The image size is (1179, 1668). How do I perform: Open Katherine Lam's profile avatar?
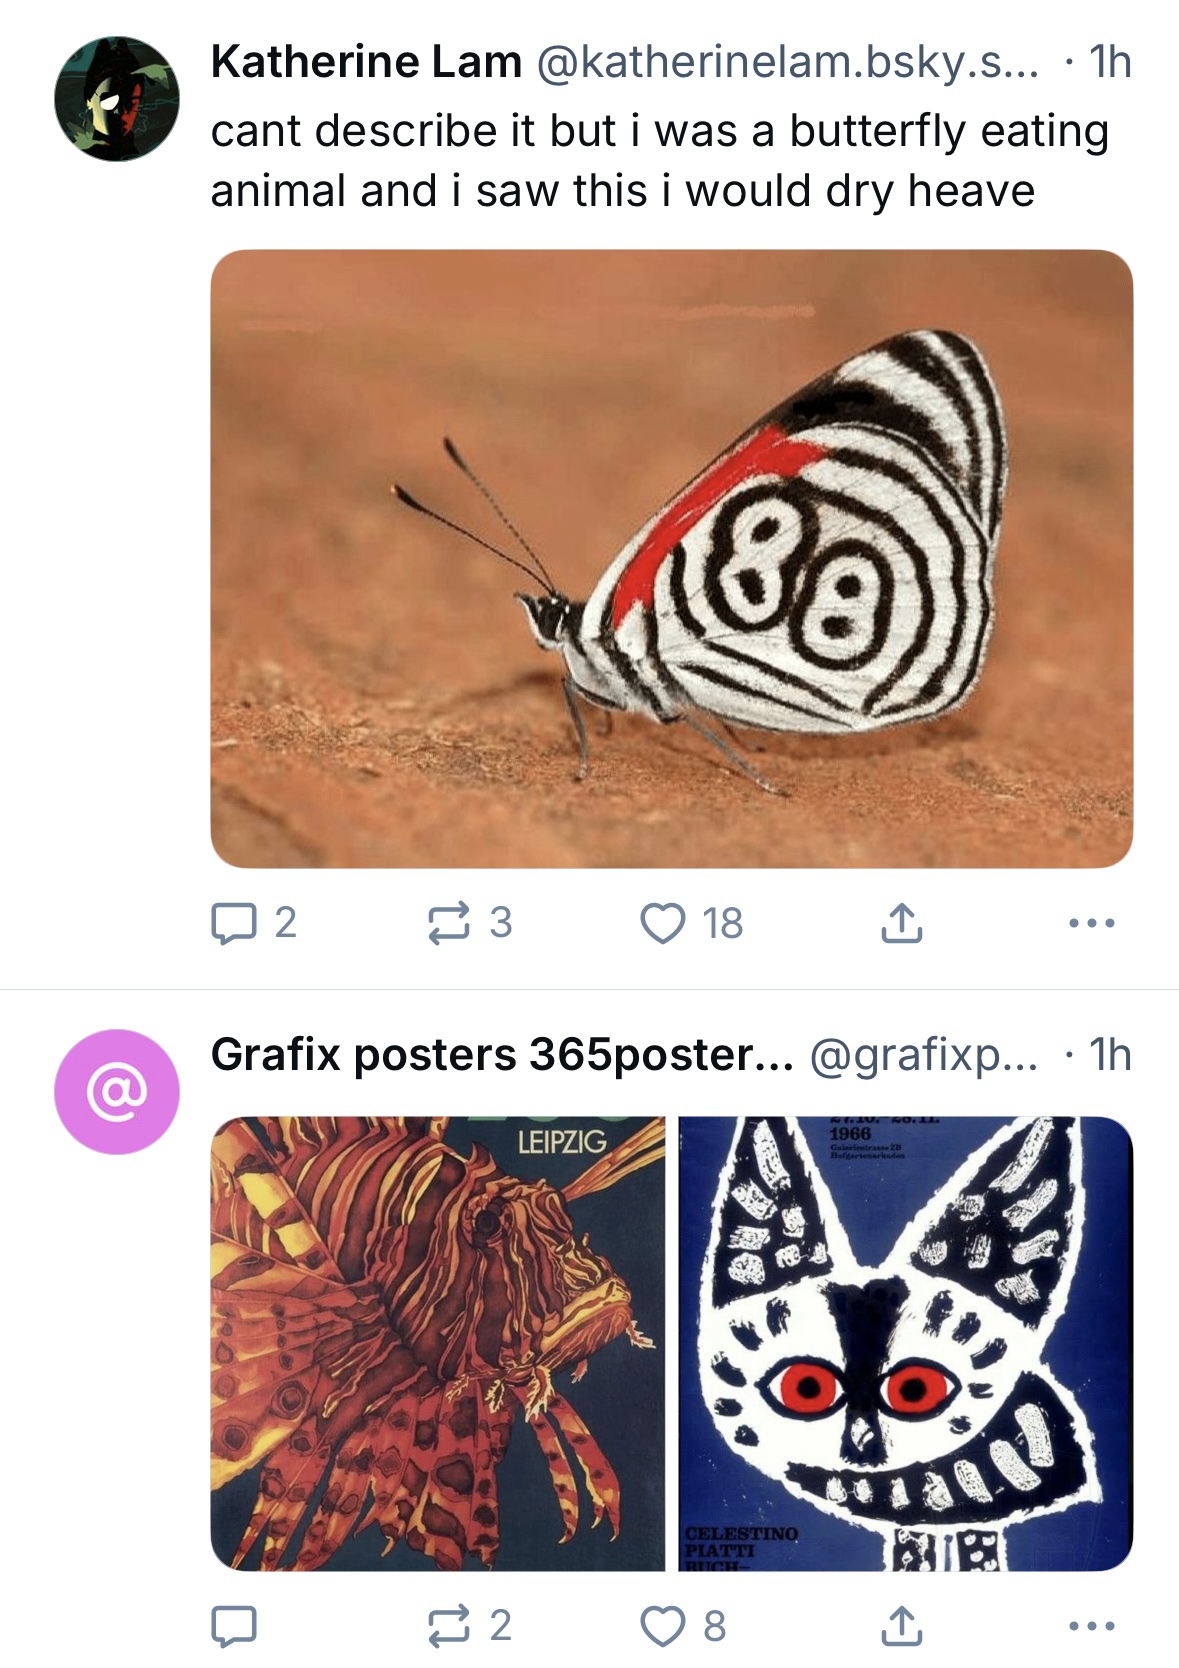pyautogui.click(x=116, y=99)
